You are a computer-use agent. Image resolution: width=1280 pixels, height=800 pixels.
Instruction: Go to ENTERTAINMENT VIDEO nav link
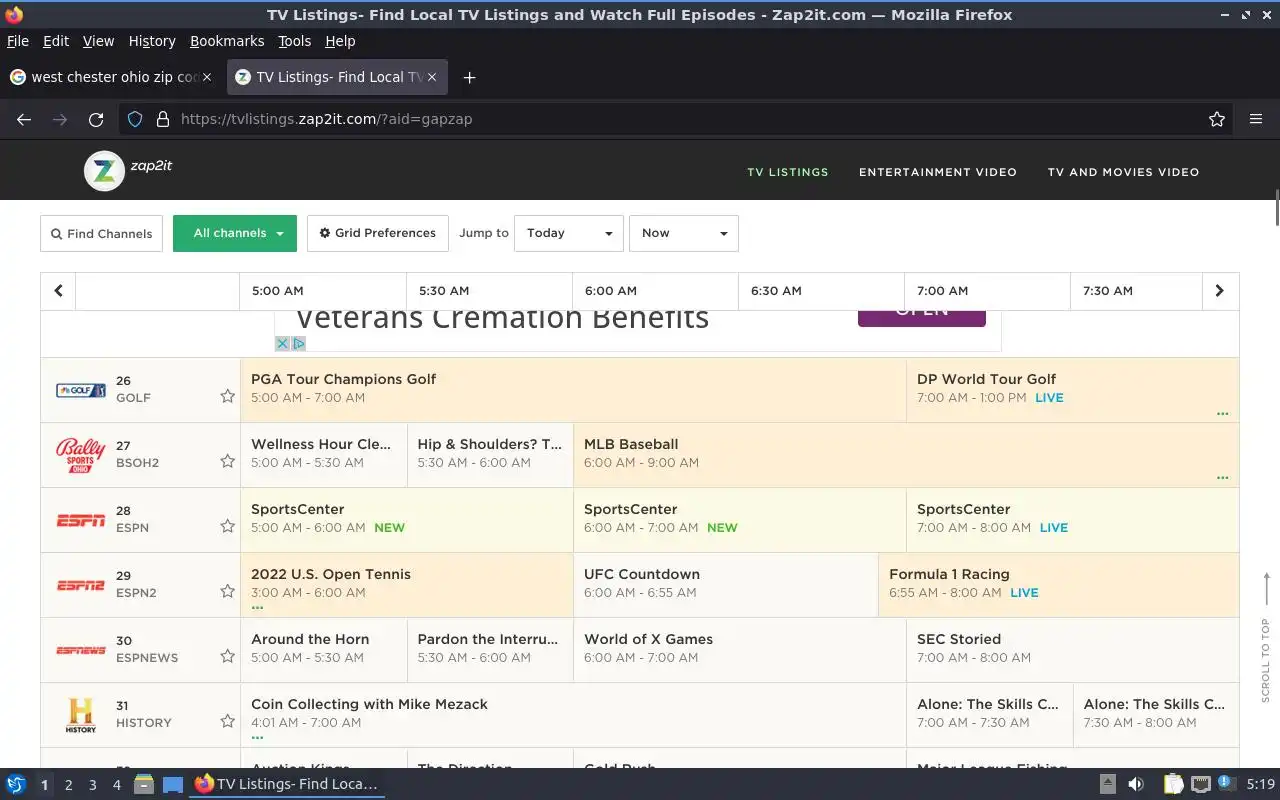coord(938,172)
